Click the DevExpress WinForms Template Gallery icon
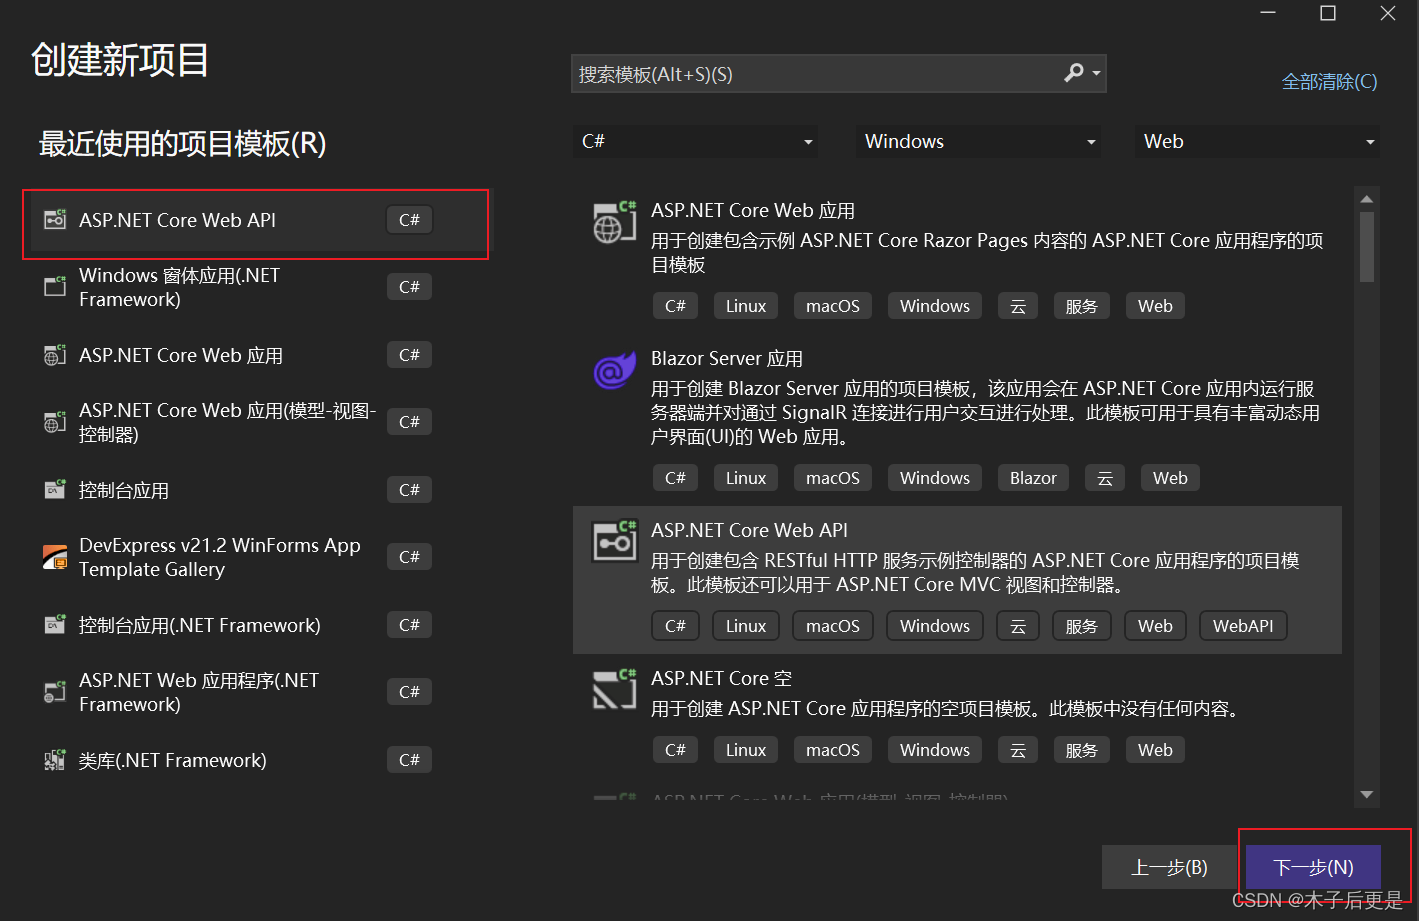The height and width of the screenshot is (921, 1419). click(x=54, y=556)
